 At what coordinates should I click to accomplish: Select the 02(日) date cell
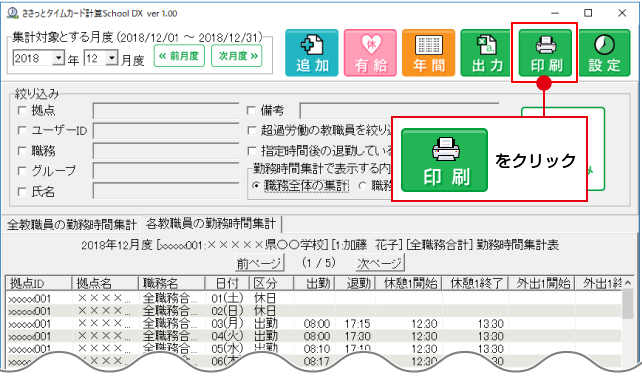[x=227, y=311]
